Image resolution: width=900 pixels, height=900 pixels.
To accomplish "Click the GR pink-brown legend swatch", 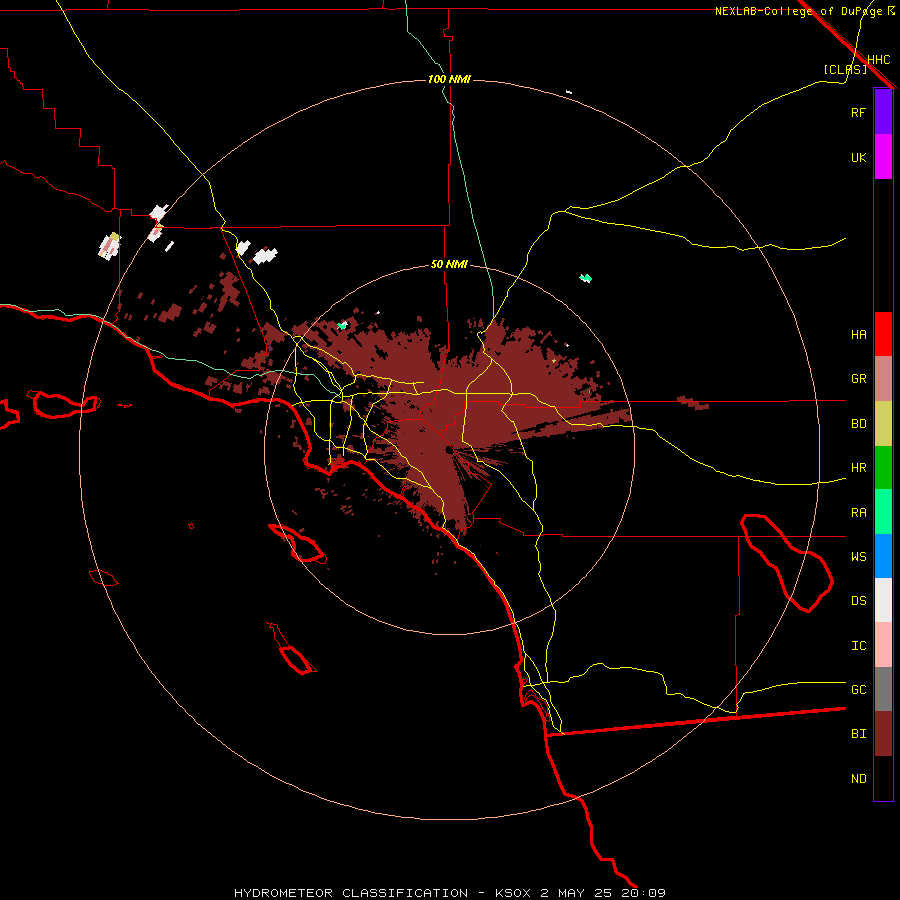I will point(883,379).
